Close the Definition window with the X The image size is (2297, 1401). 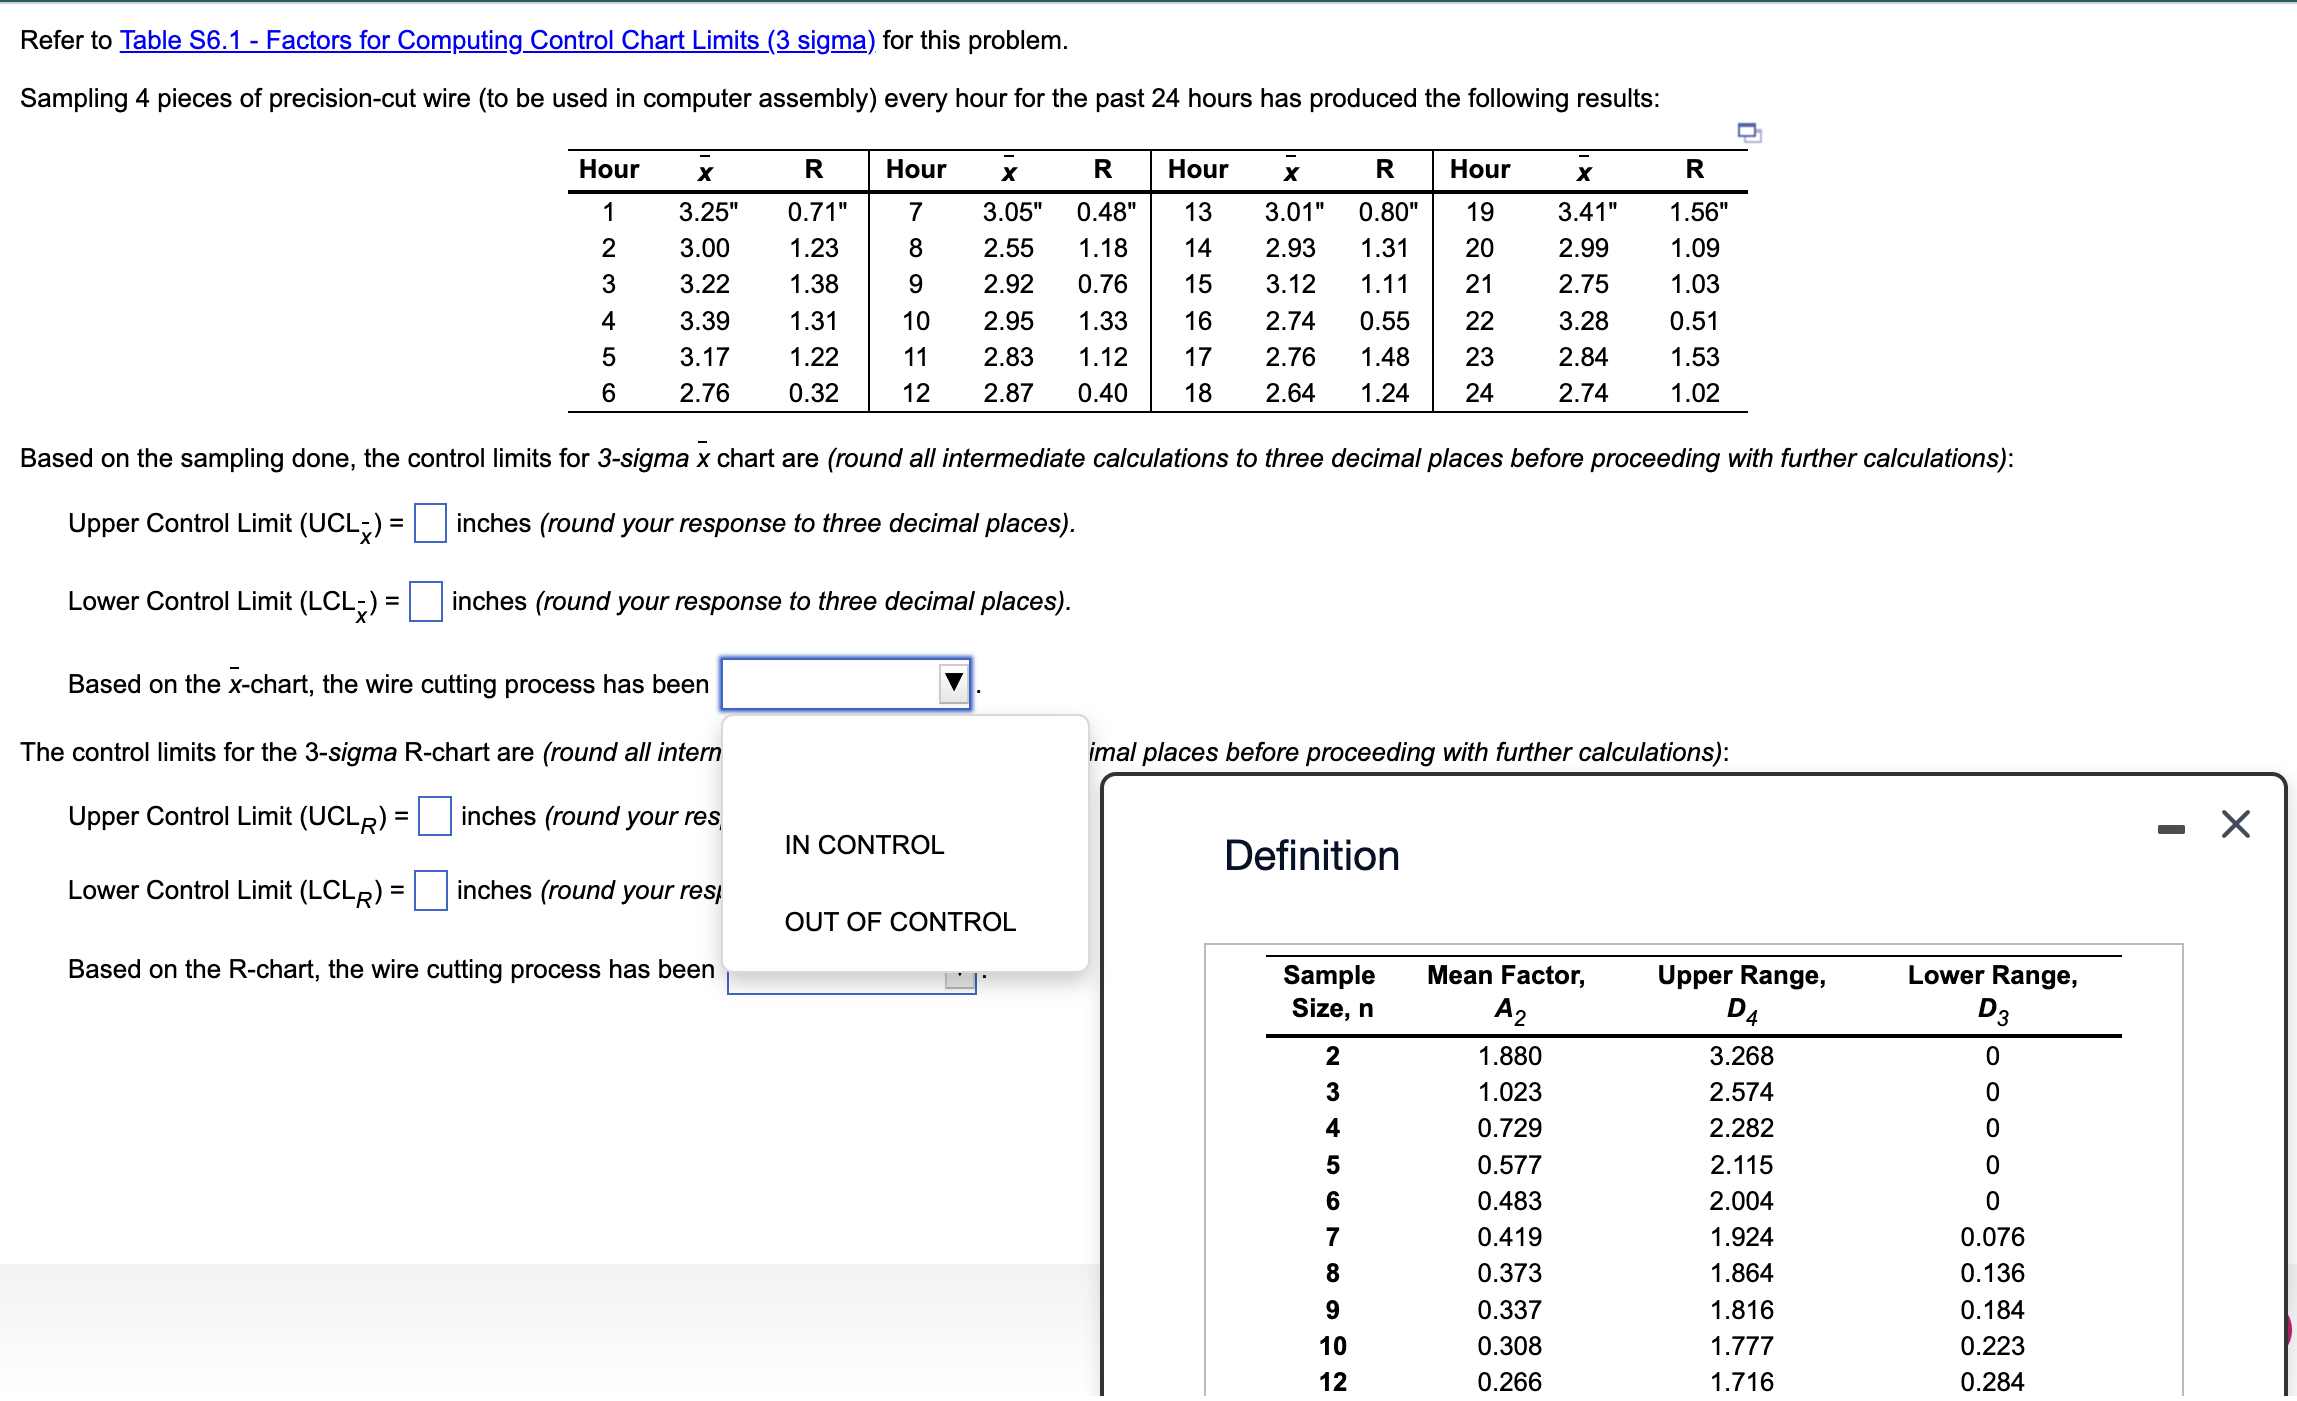(2235, 823)
